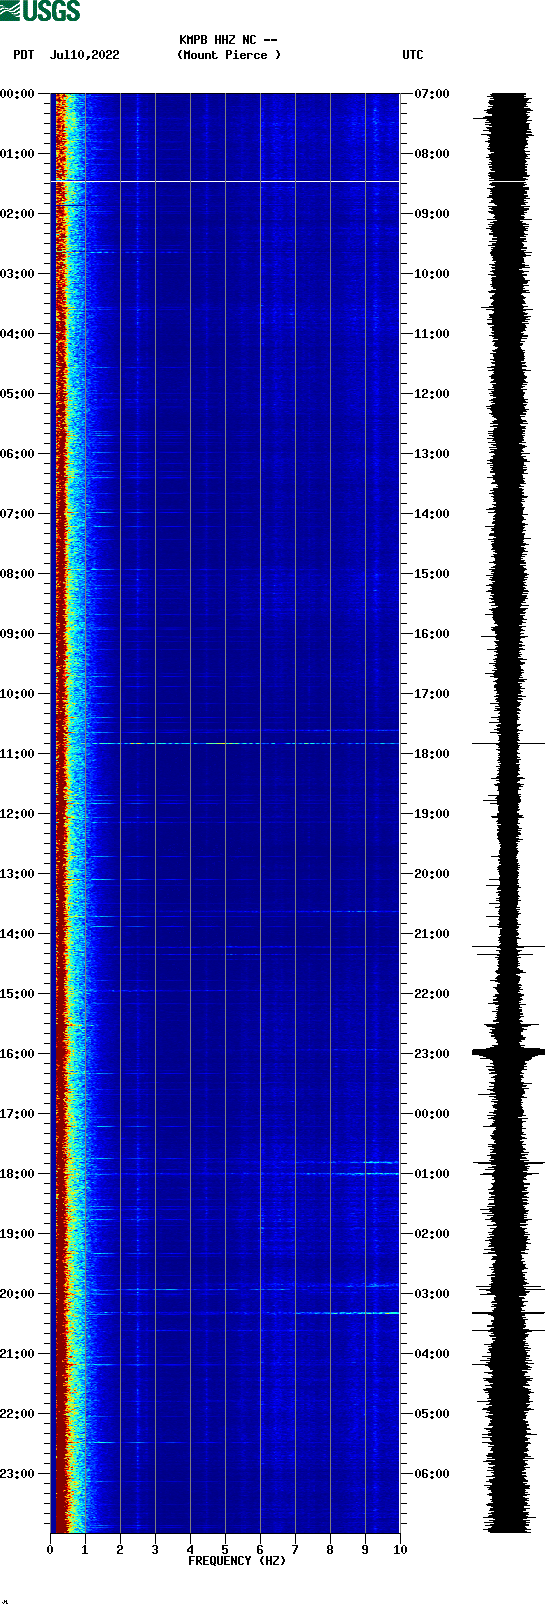Click the 00:00 PDT time label
This screenshot has height=1613, width=552.
18,94
